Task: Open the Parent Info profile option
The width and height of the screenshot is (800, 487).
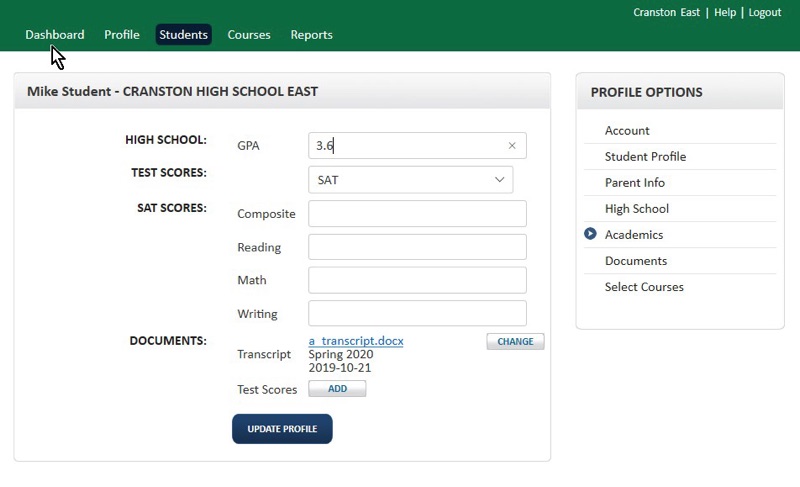Action: [635, 183]
